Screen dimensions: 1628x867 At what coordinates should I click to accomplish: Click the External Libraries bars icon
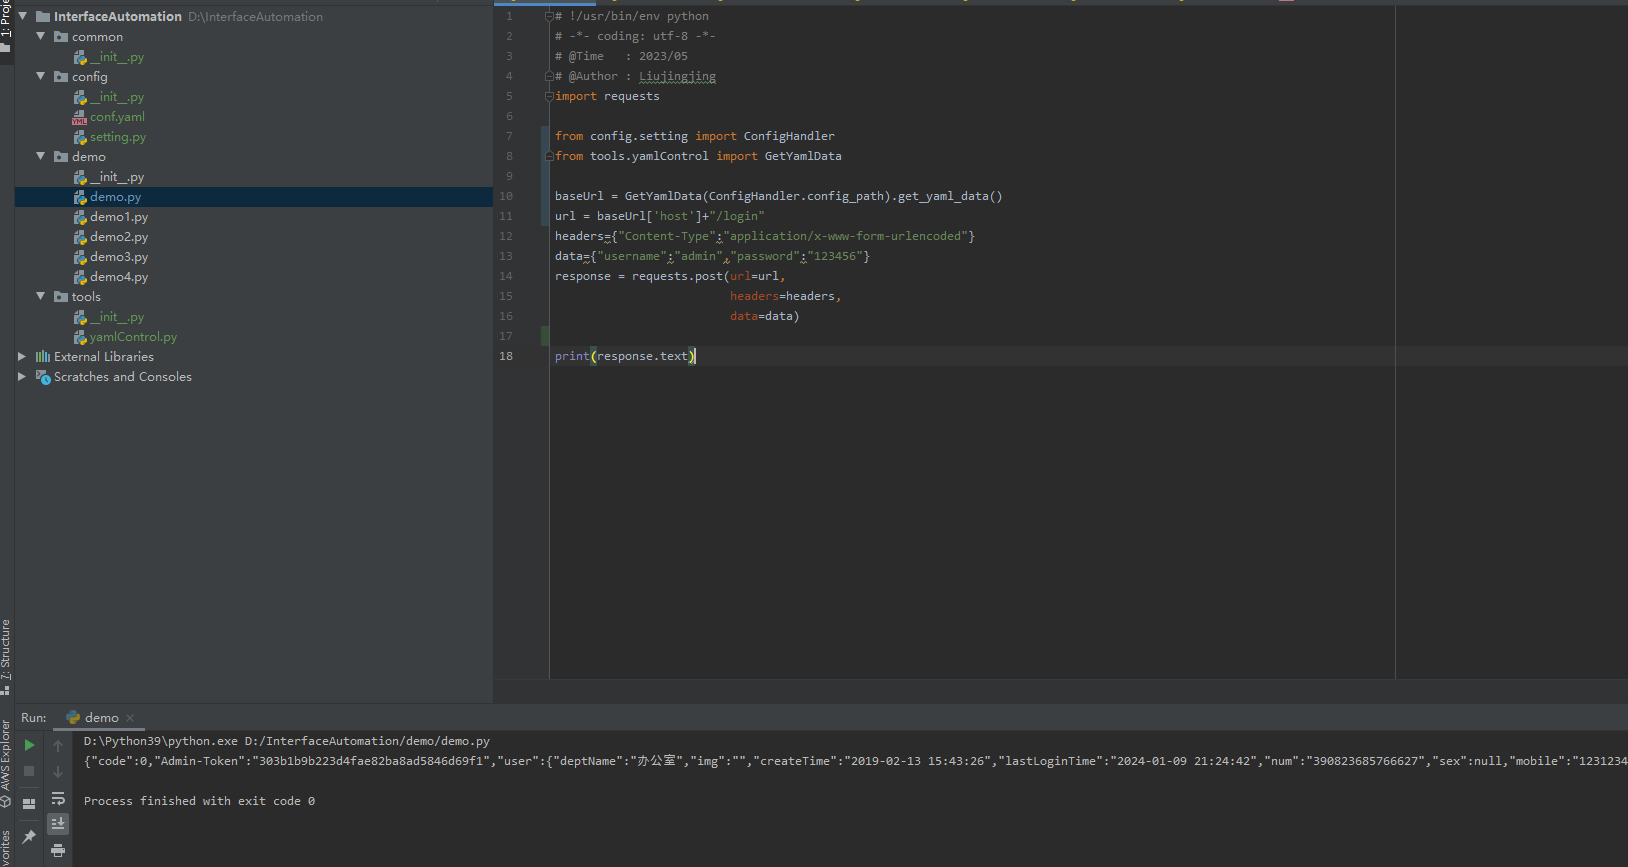pos(43,357)
